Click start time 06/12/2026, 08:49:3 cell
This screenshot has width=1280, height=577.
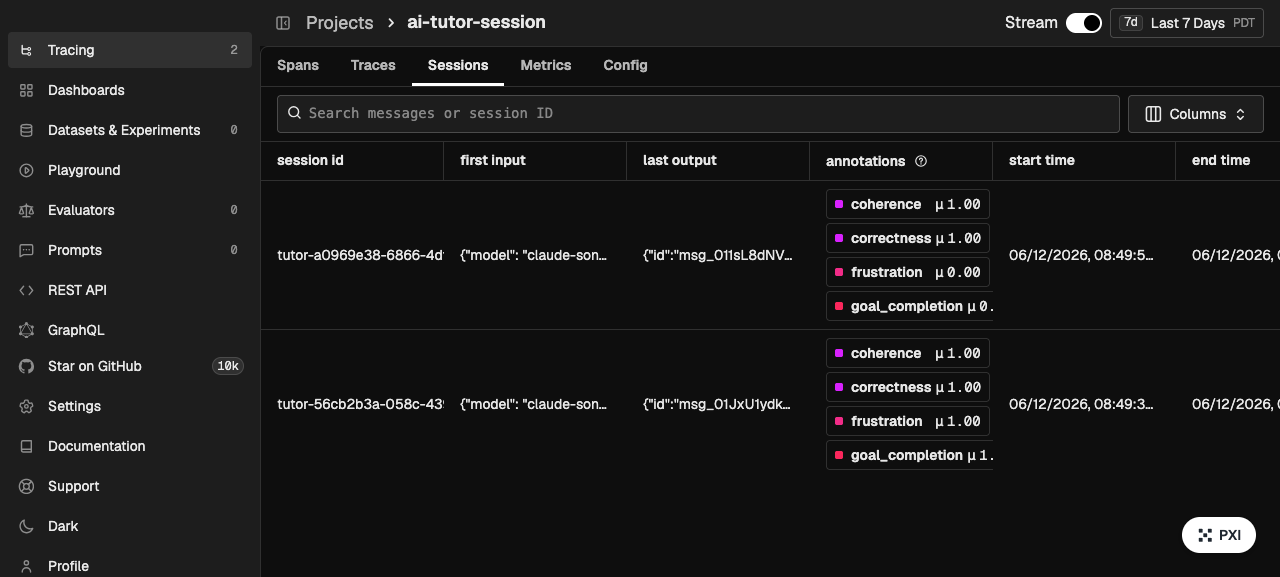point(1081,404)
